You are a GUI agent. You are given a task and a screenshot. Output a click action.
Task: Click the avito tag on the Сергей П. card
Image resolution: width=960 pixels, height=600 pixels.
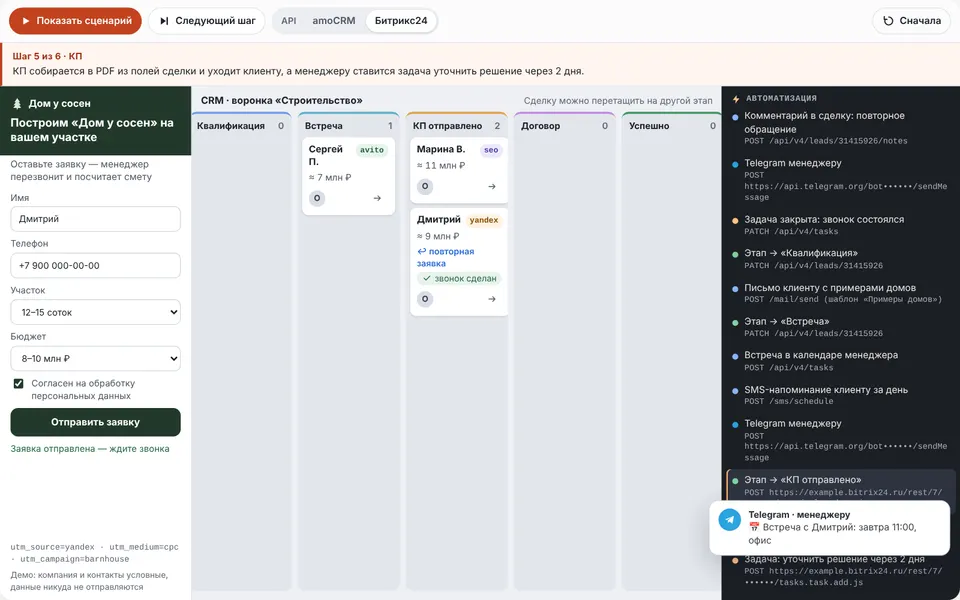pos(372,150)
